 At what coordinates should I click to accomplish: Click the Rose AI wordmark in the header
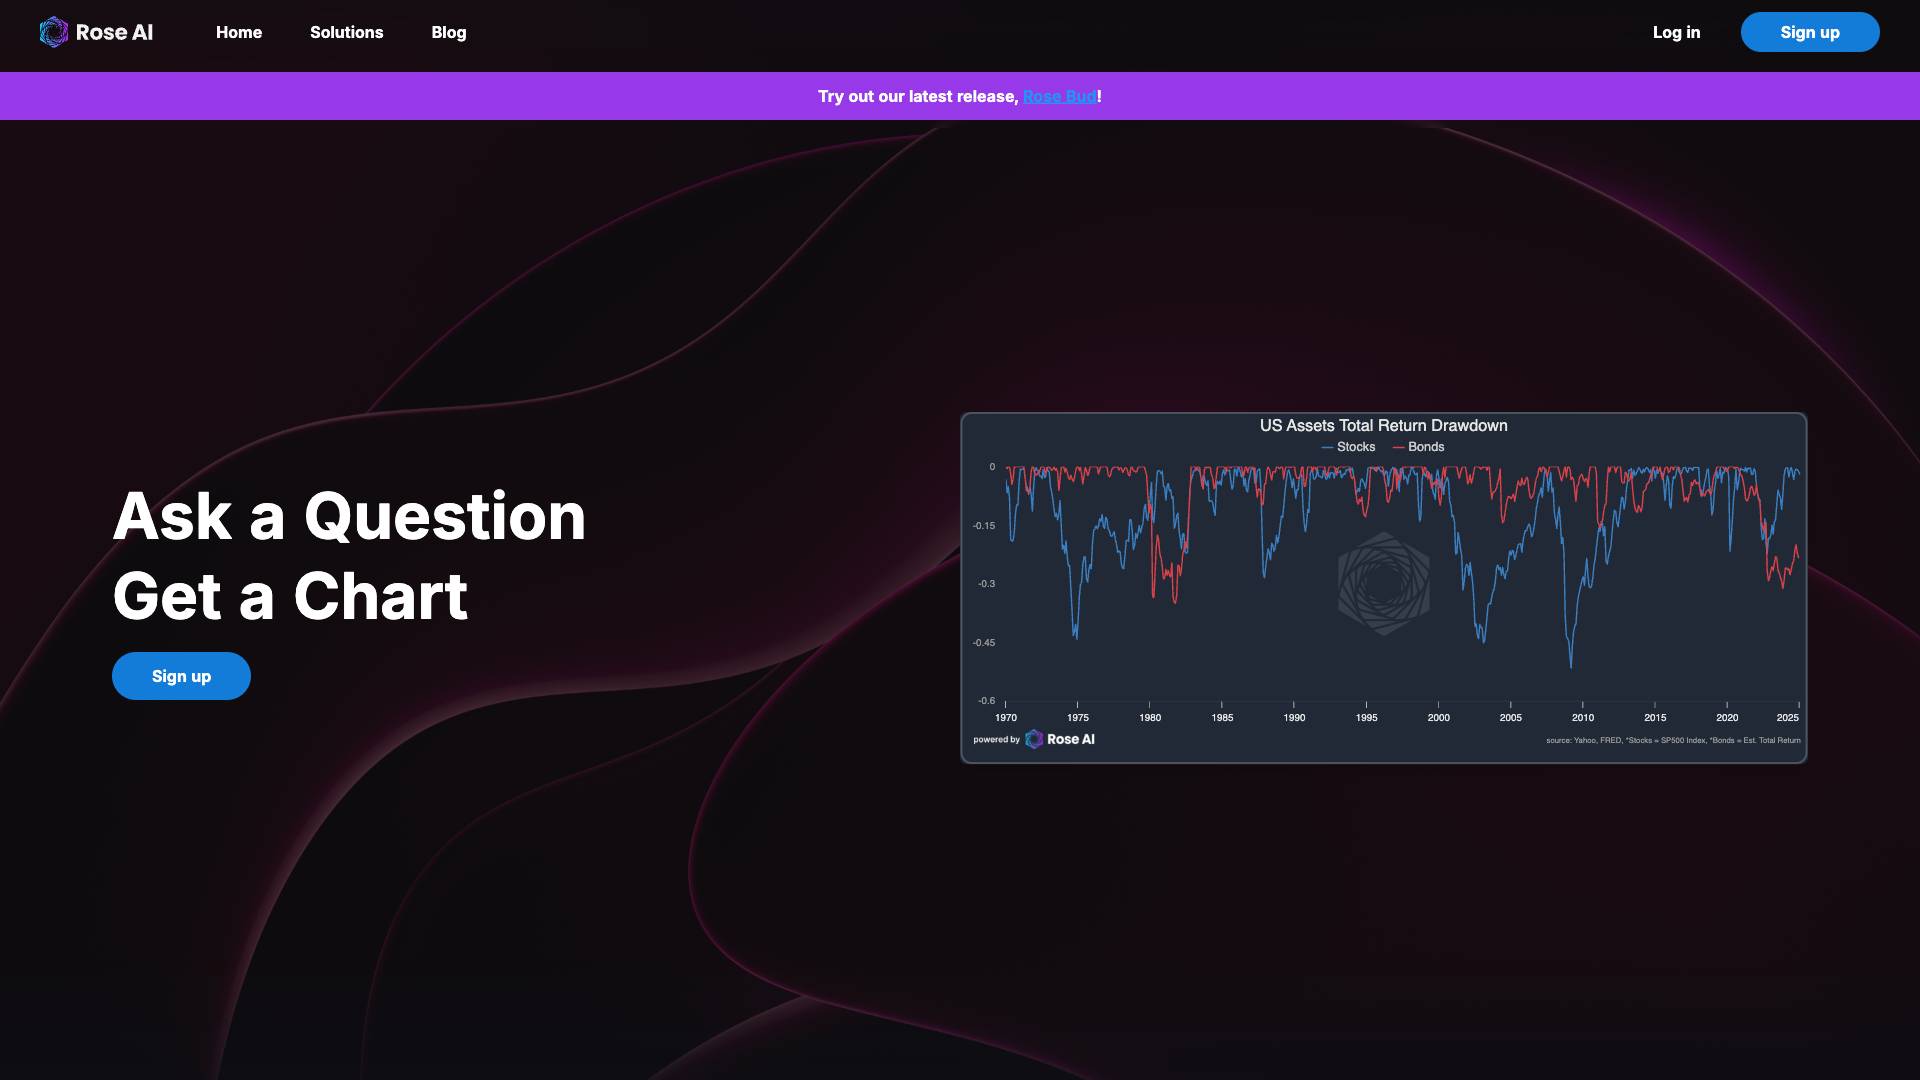[114, 32]
